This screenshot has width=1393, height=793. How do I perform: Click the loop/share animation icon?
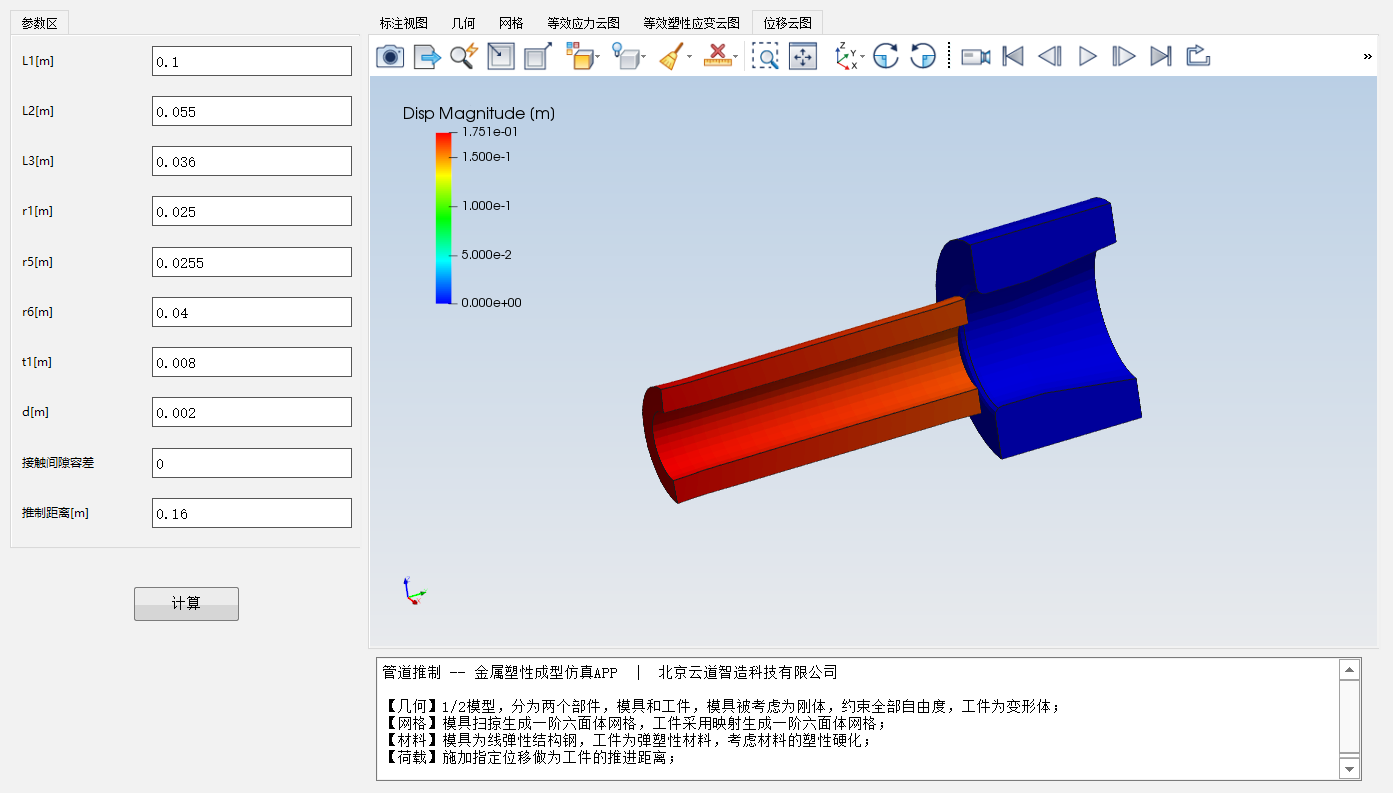(x=1198, y=56)
